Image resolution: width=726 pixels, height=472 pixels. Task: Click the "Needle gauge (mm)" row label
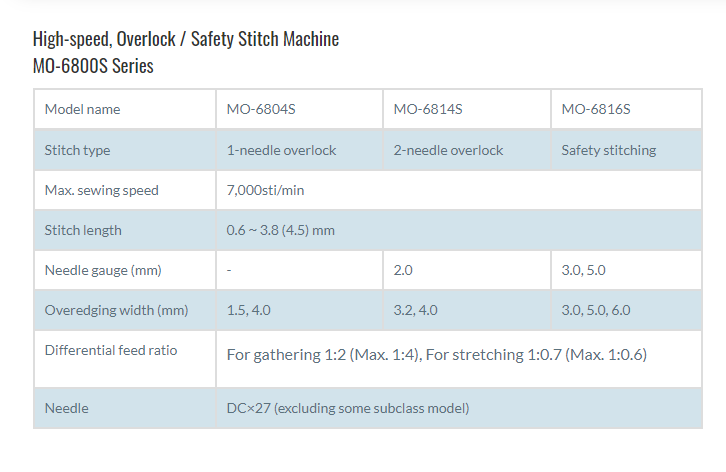point(103,270)
